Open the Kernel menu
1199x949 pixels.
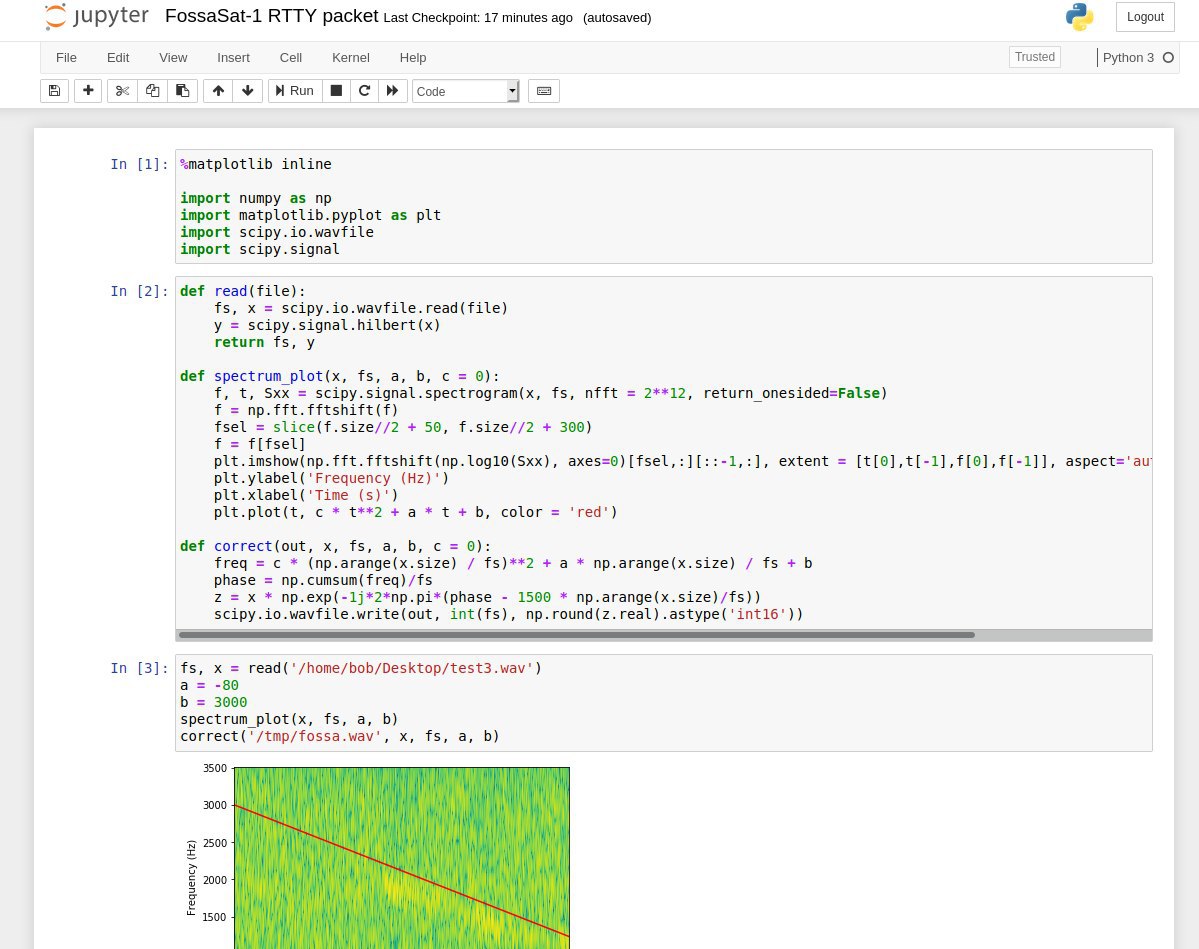click(350, 58)
